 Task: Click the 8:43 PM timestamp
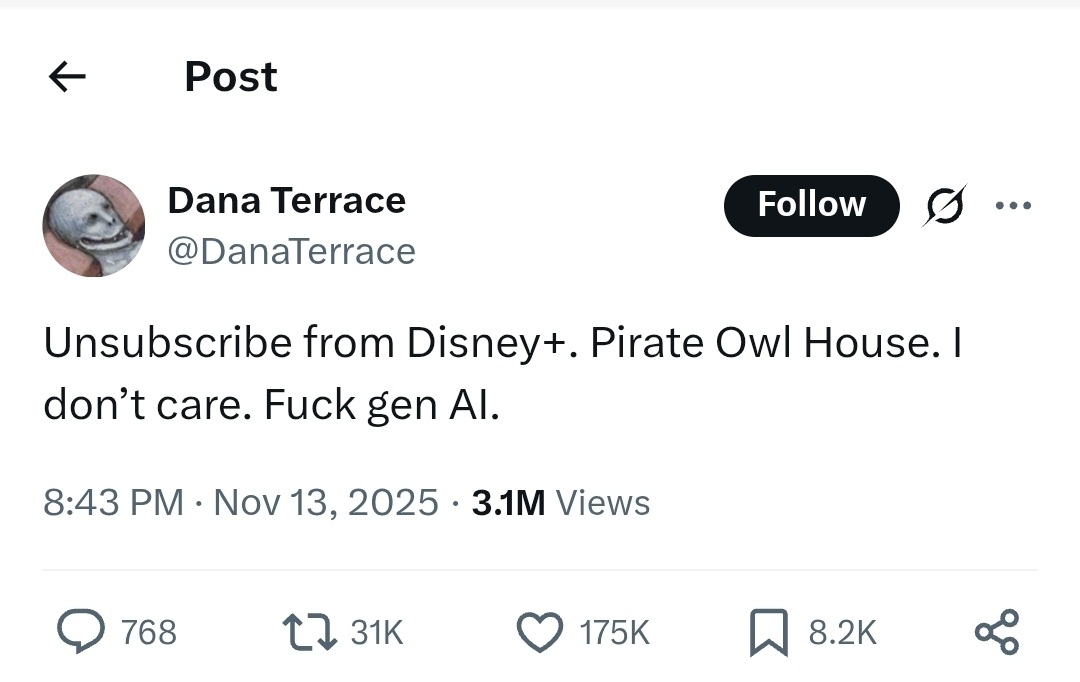coord(113,502)
